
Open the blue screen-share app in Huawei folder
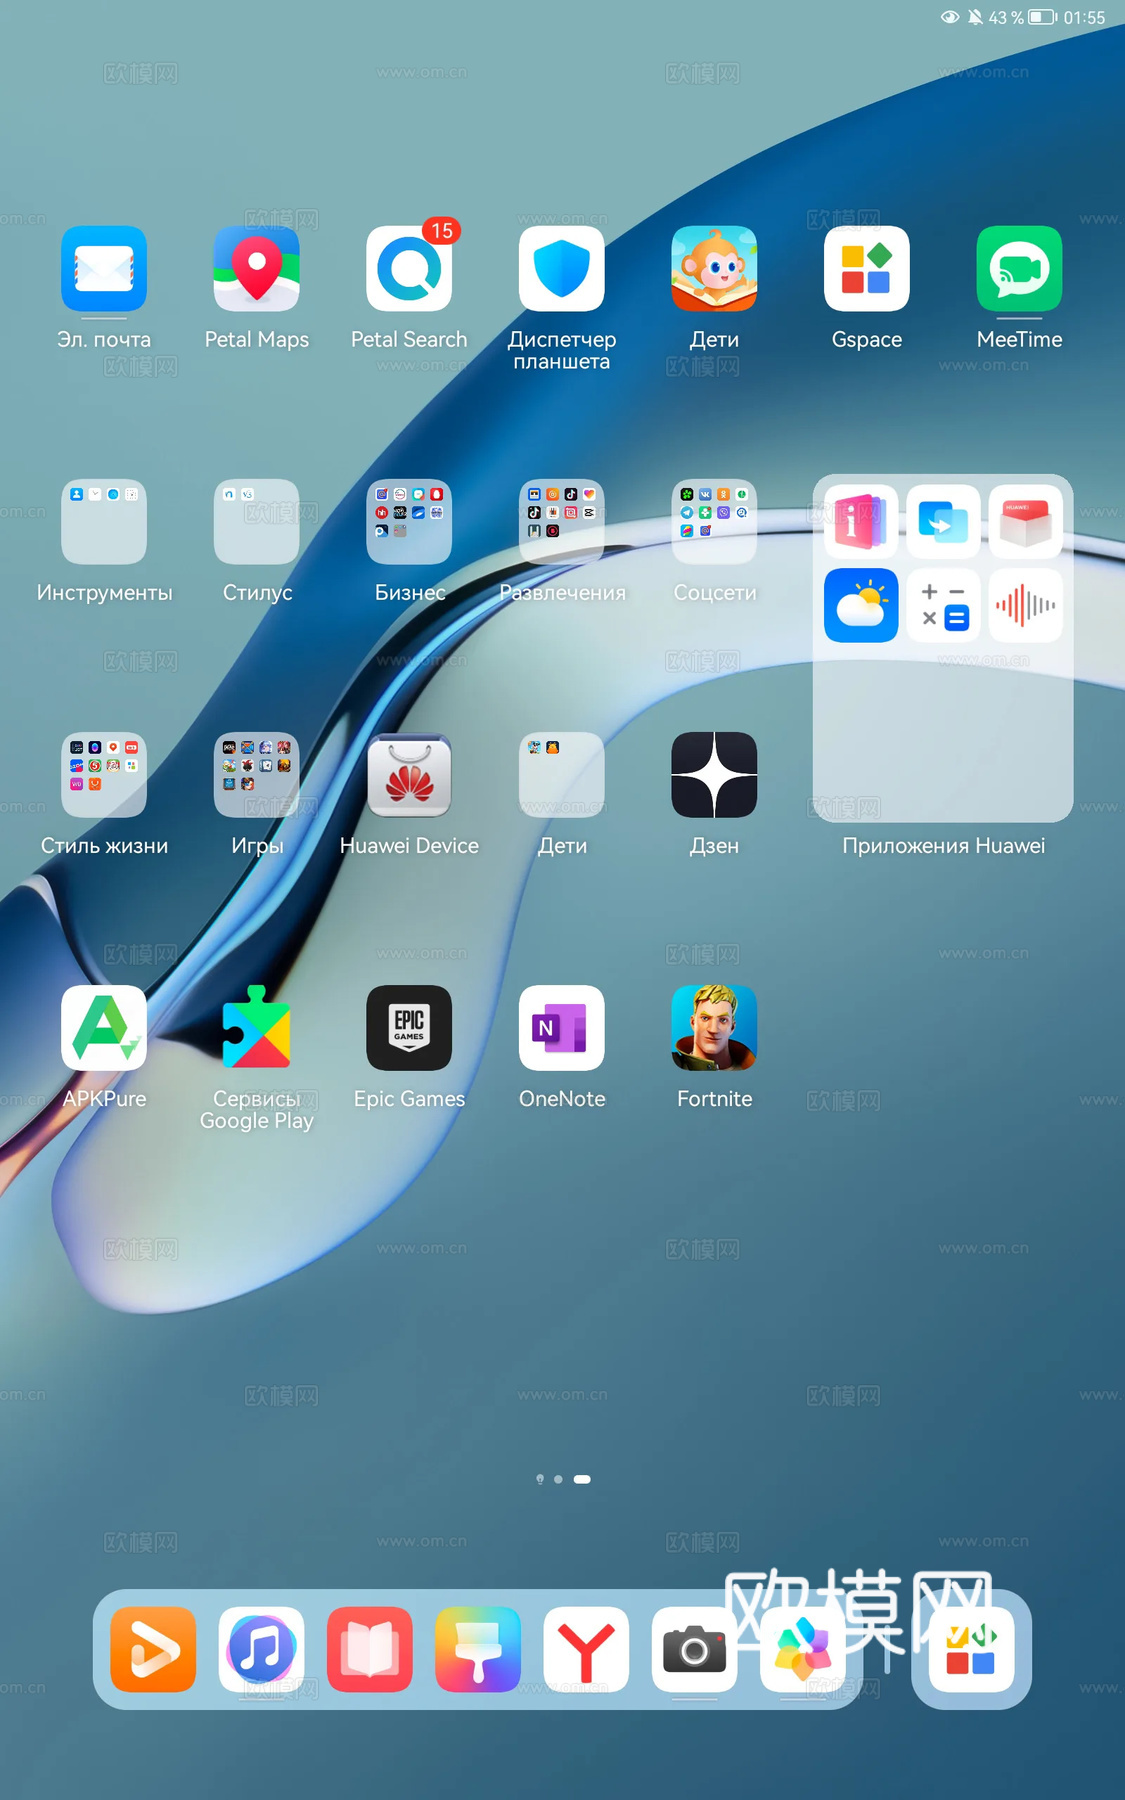(x=943, y=522)
